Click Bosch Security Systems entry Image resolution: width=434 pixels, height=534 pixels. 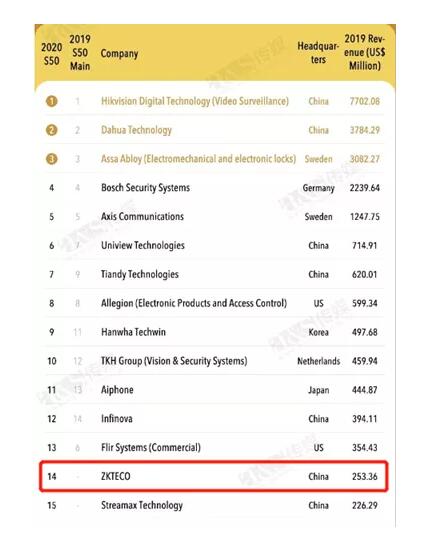point(145,188)
